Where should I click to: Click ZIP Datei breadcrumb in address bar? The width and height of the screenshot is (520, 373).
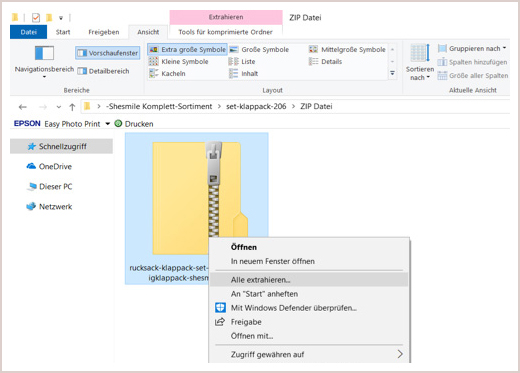click(316, 106)
